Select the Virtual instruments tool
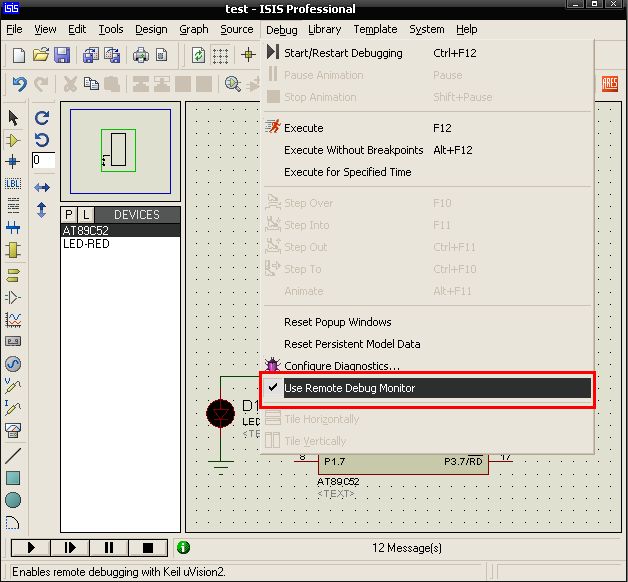The image size is (628, 582). click(x=13, y=430)
